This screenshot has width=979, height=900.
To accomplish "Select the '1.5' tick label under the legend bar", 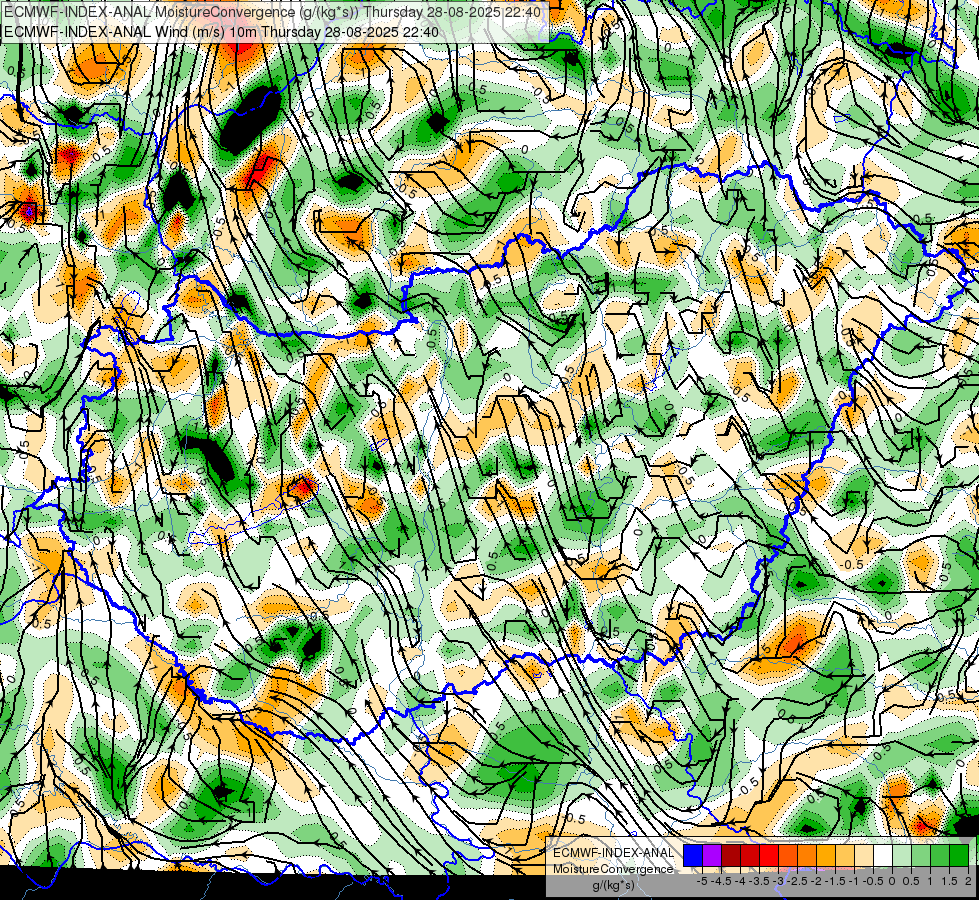I will [950, 881].
